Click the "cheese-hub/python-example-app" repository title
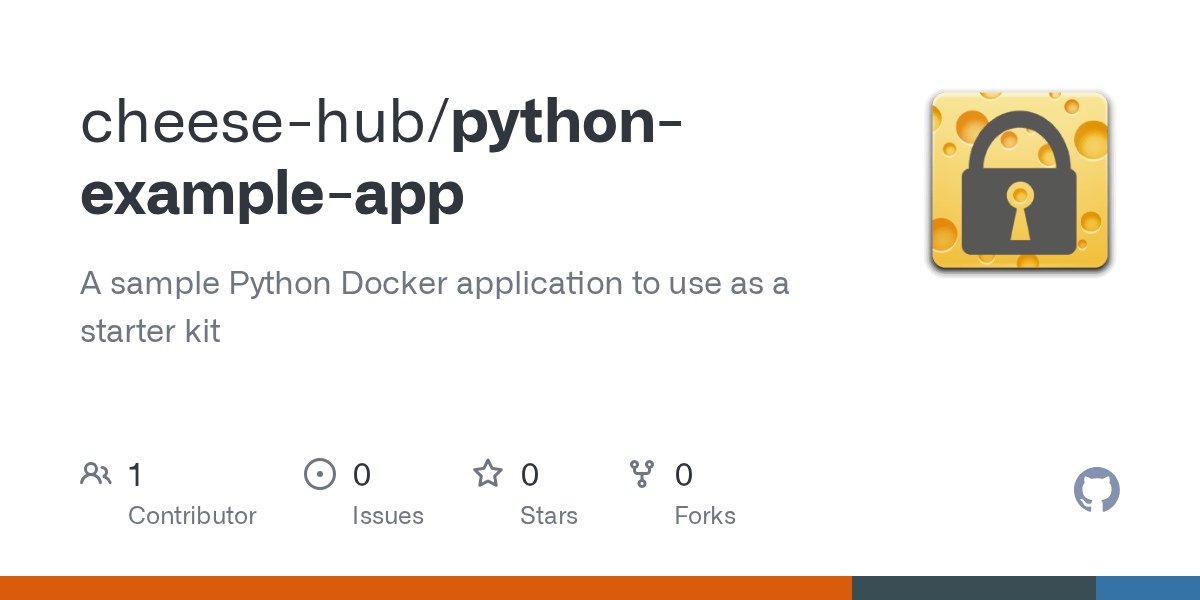This screenshot has height=600, width=1200. [x=382, y=157]
